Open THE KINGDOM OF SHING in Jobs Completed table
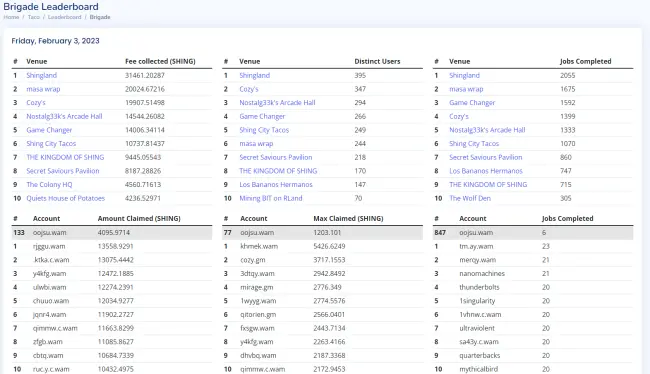The image size is (650, 374). (x=488, y=185)
